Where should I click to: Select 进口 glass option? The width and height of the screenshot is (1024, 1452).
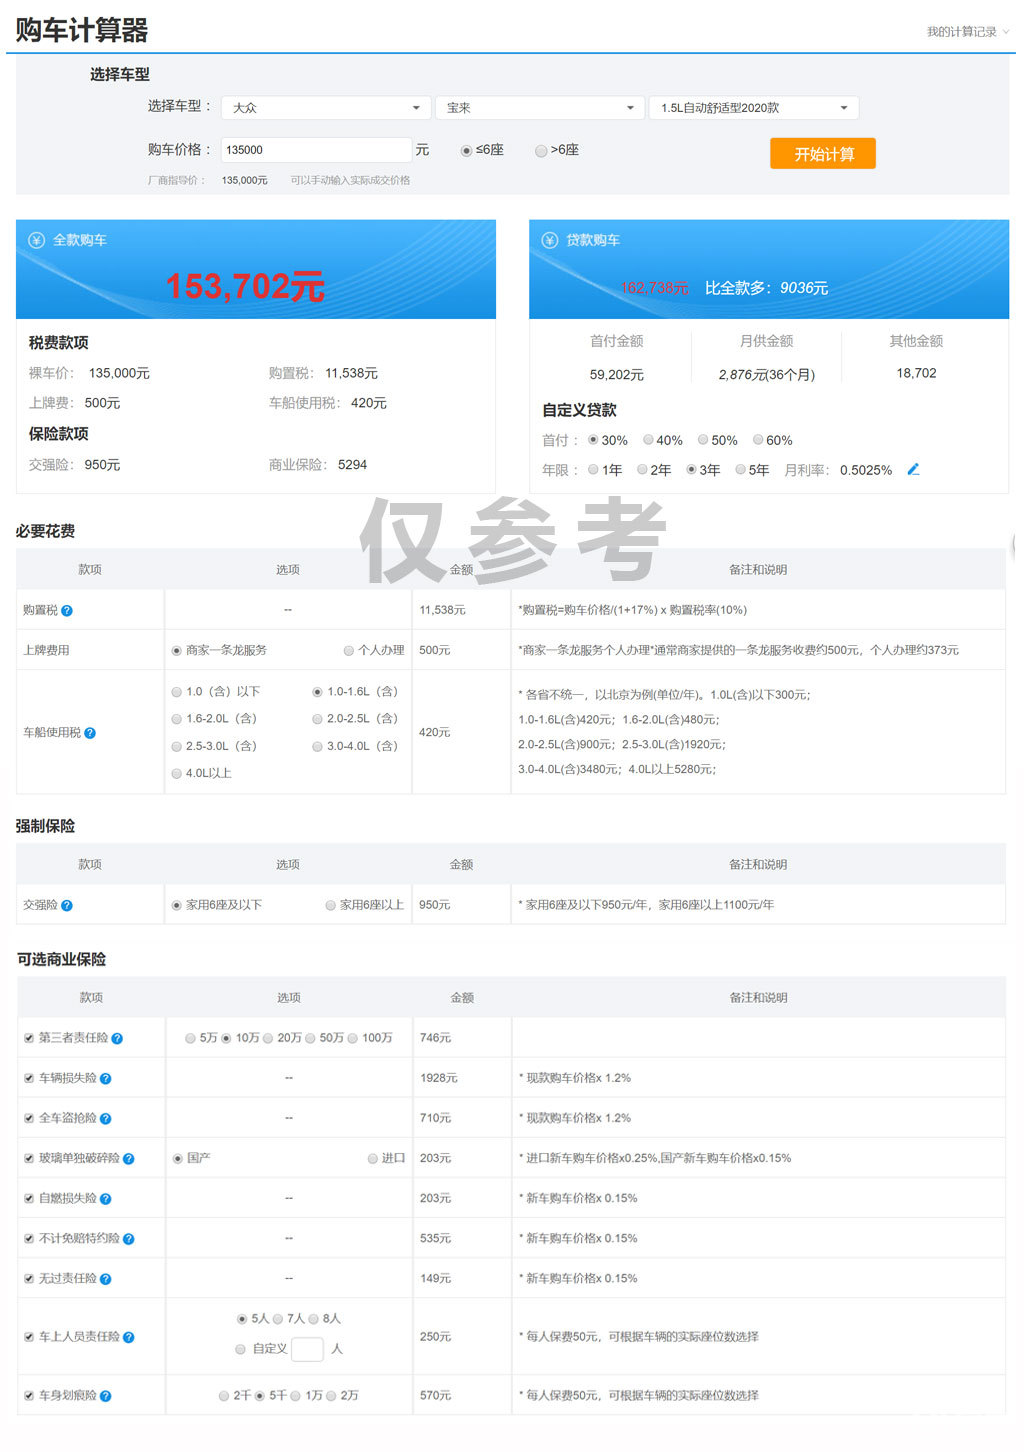click(373, 1159)
